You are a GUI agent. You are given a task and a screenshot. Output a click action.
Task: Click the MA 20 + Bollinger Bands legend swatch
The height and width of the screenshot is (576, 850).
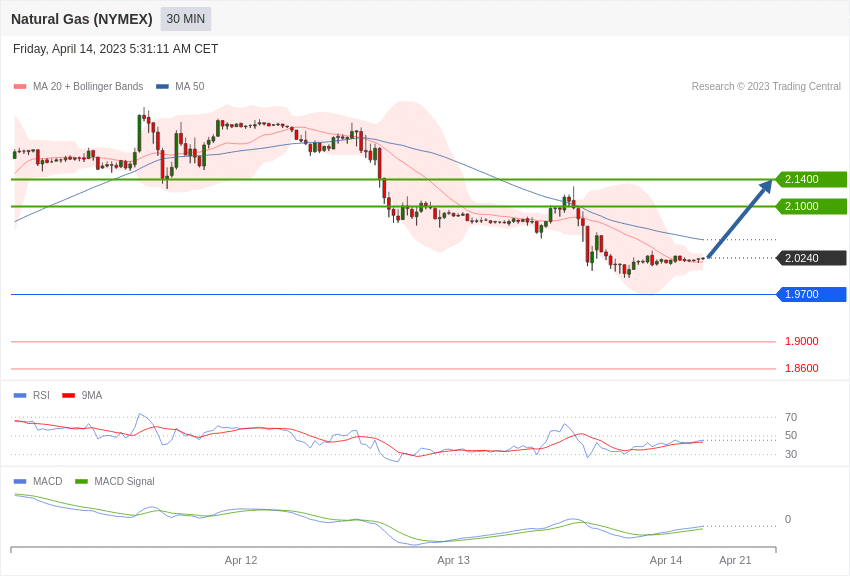point(20,87)
